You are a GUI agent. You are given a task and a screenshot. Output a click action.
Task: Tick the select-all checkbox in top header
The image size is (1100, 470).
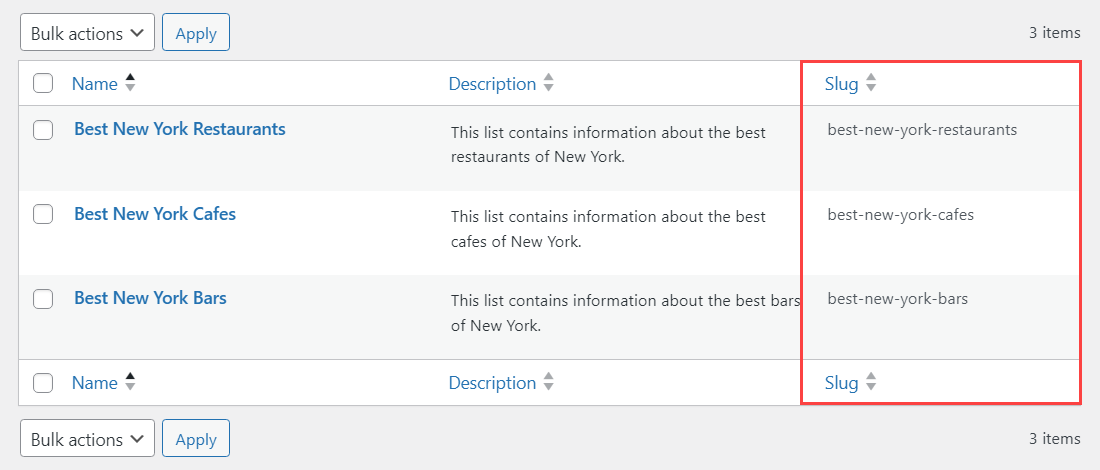point(43,83)
